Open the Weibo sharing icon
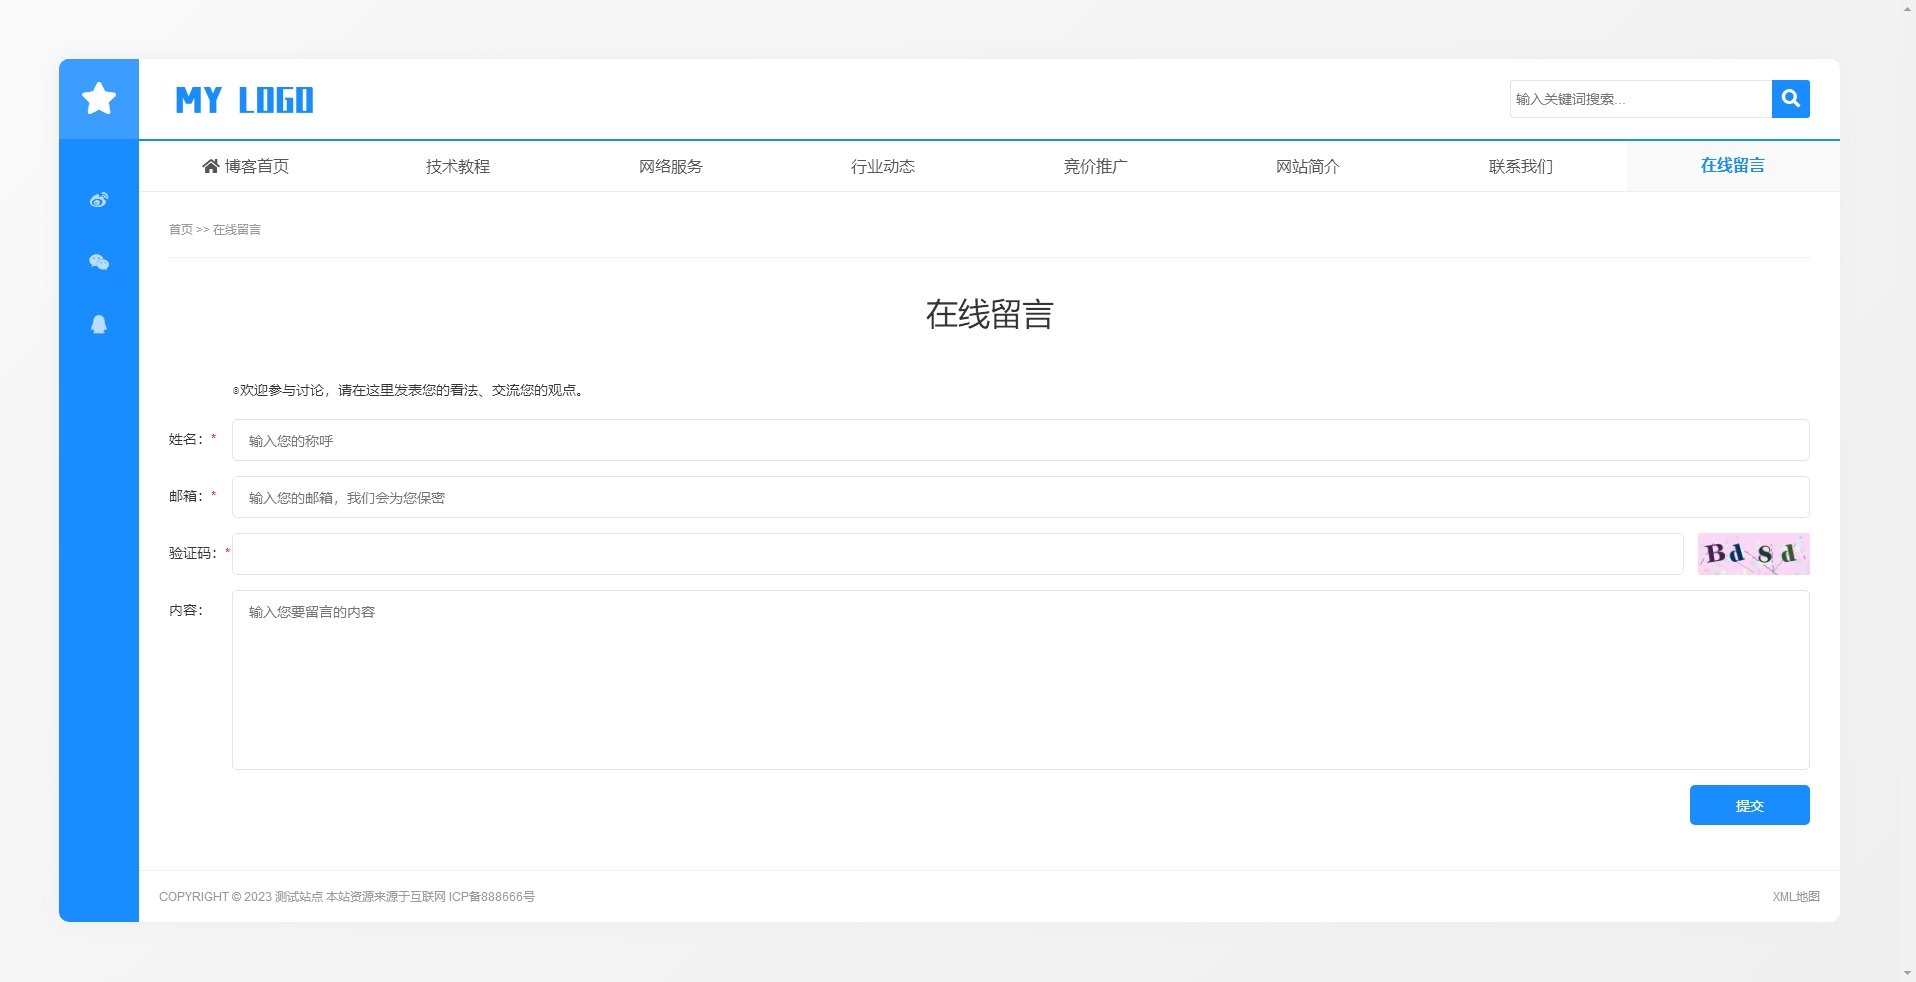1916x982 pixels. click(x=98, y=199)
